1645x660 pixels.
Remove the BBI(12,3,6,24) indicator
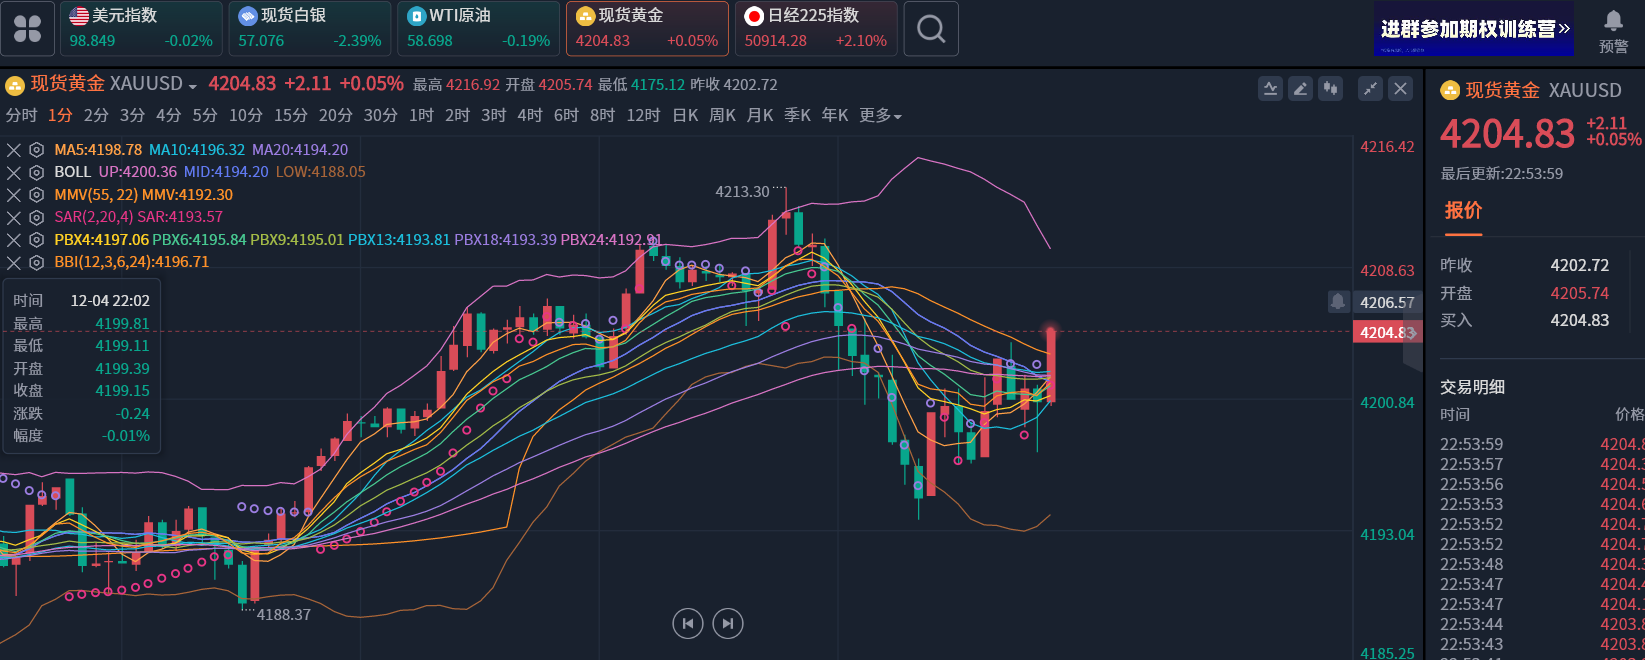(14, 262)
